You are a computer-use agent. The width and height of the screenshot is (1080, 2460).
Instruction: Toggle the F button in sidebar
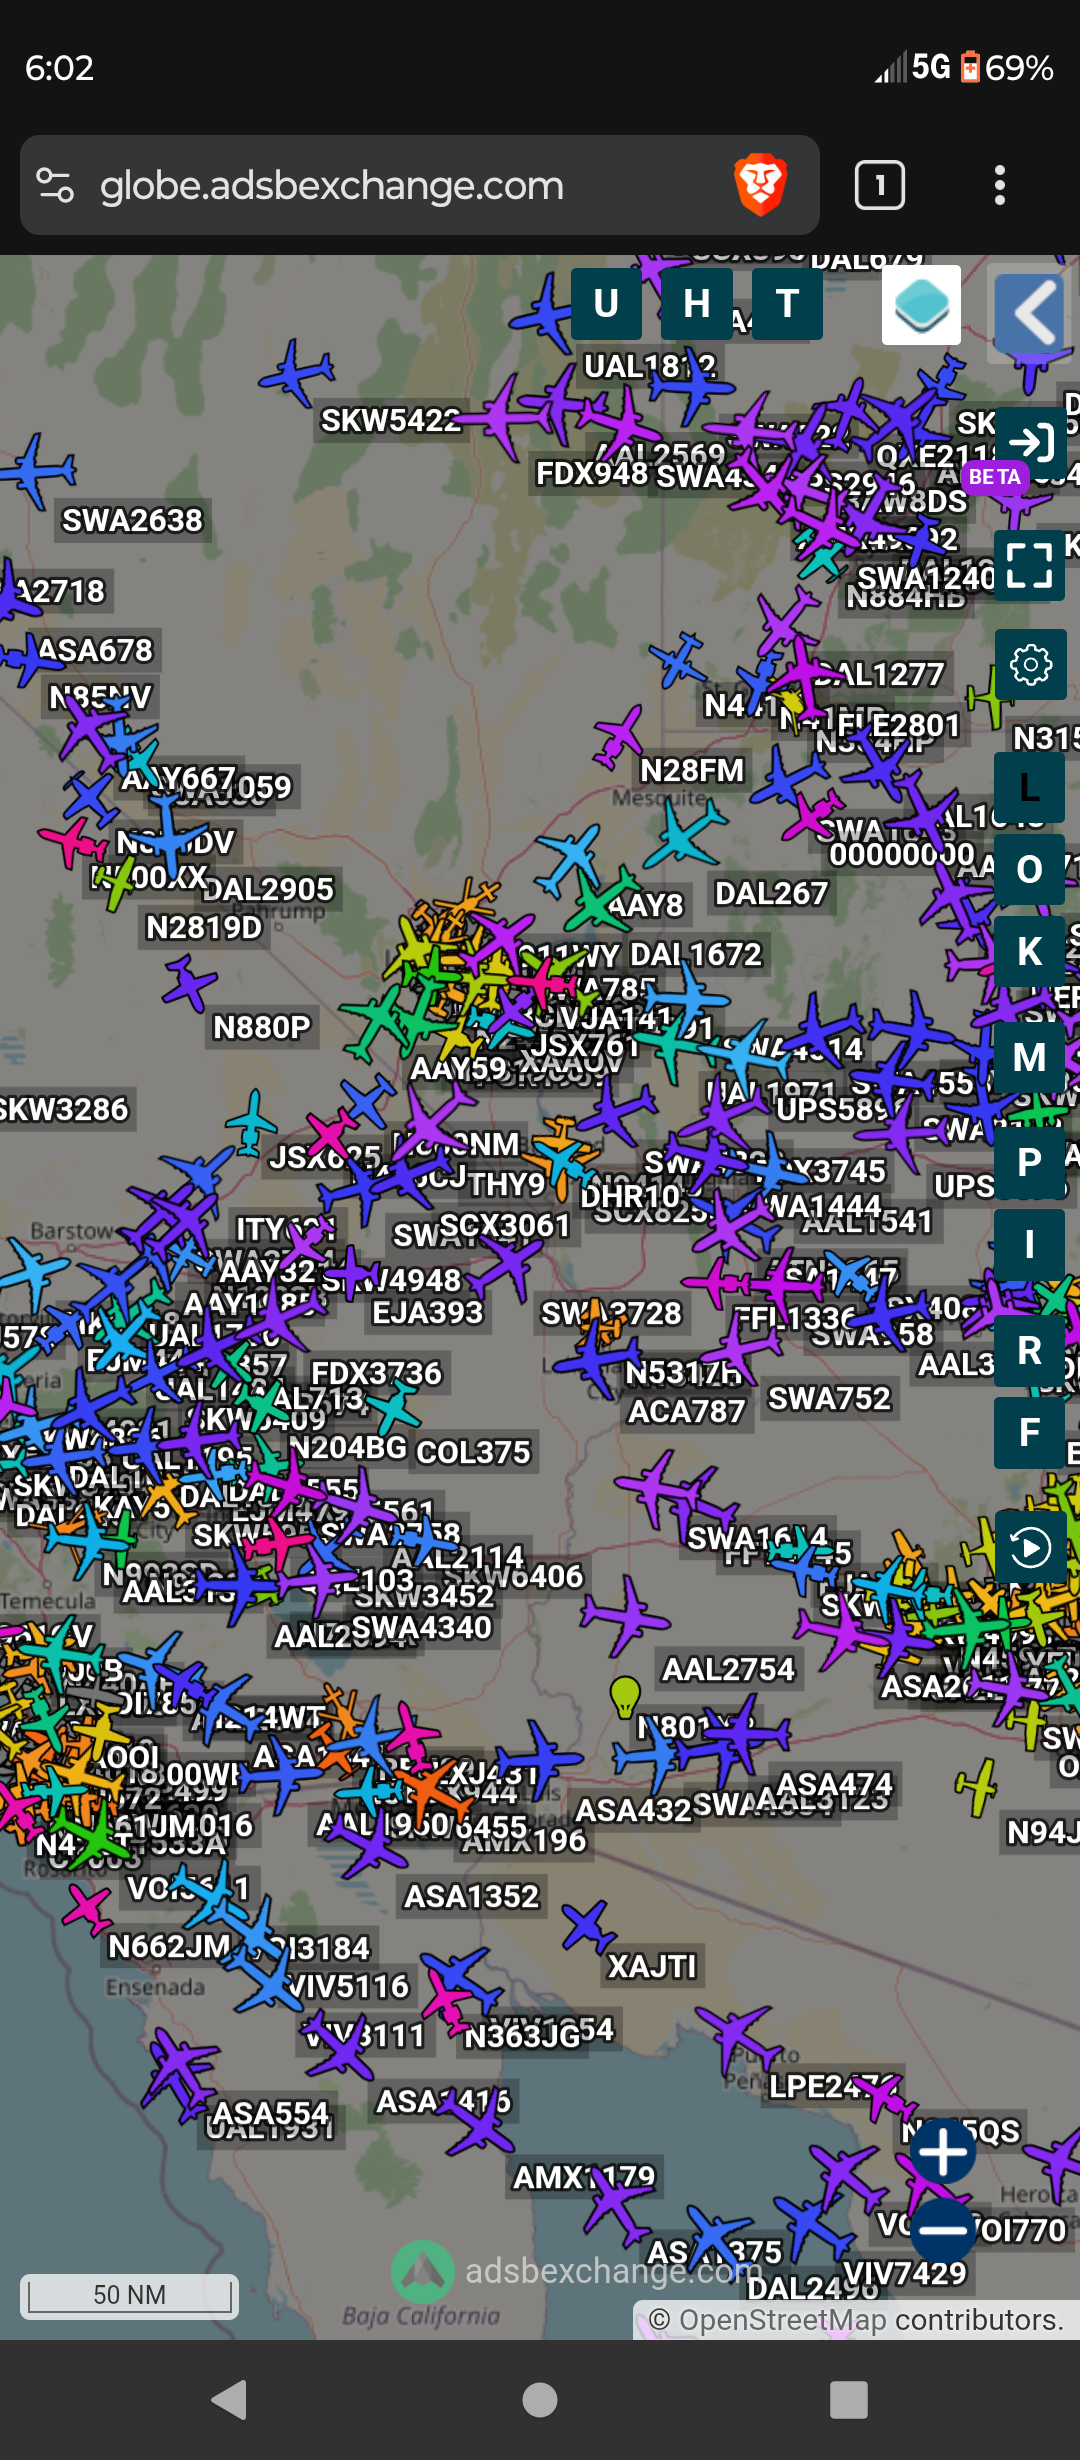coord(1030,1433)
